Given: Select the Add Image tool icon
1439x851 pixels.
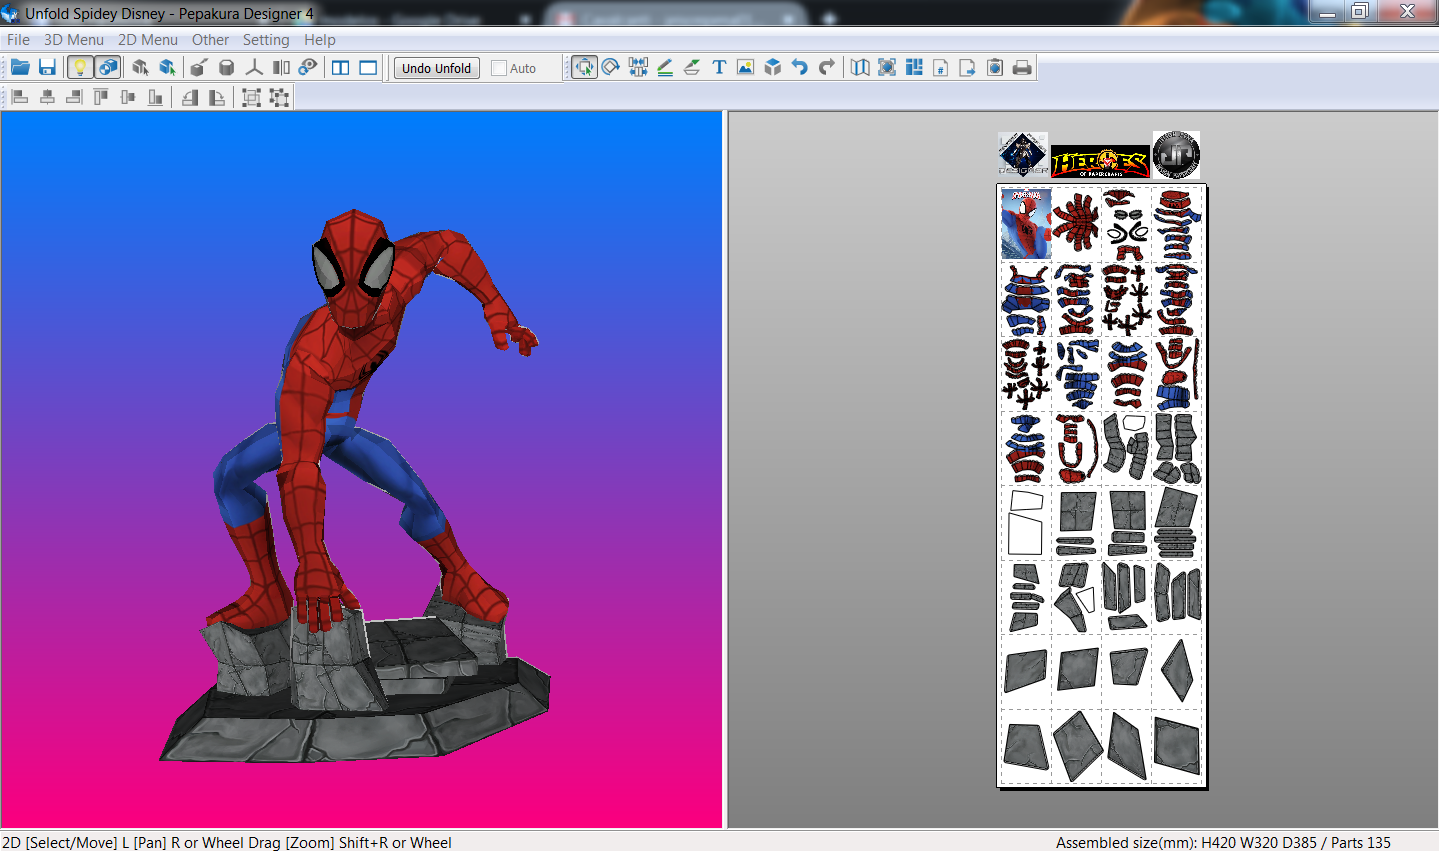Looking at the screenshot, I should pos(745,68).
